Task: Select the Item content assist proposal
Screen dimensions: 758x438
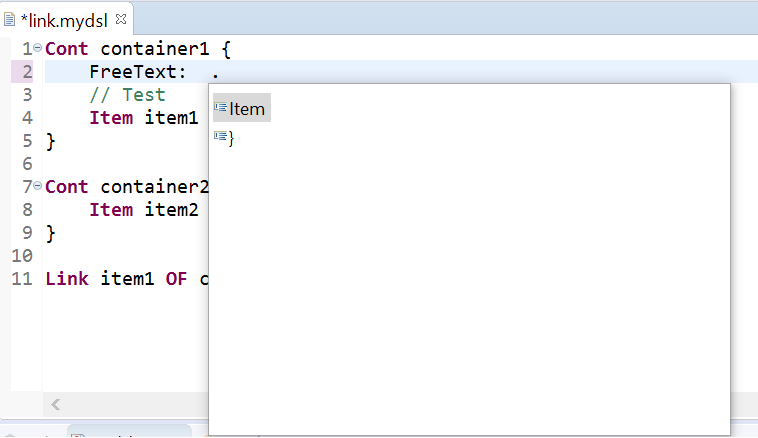Action: click(x=242, y=108)
